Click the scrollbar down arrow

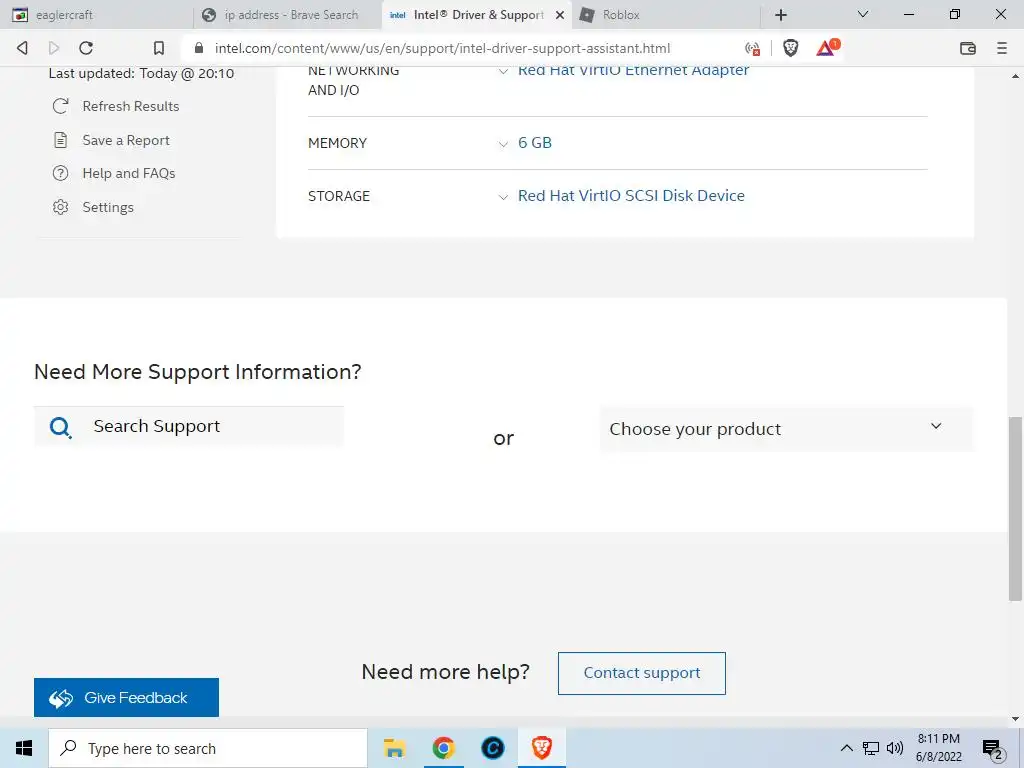pos(1015,720)
